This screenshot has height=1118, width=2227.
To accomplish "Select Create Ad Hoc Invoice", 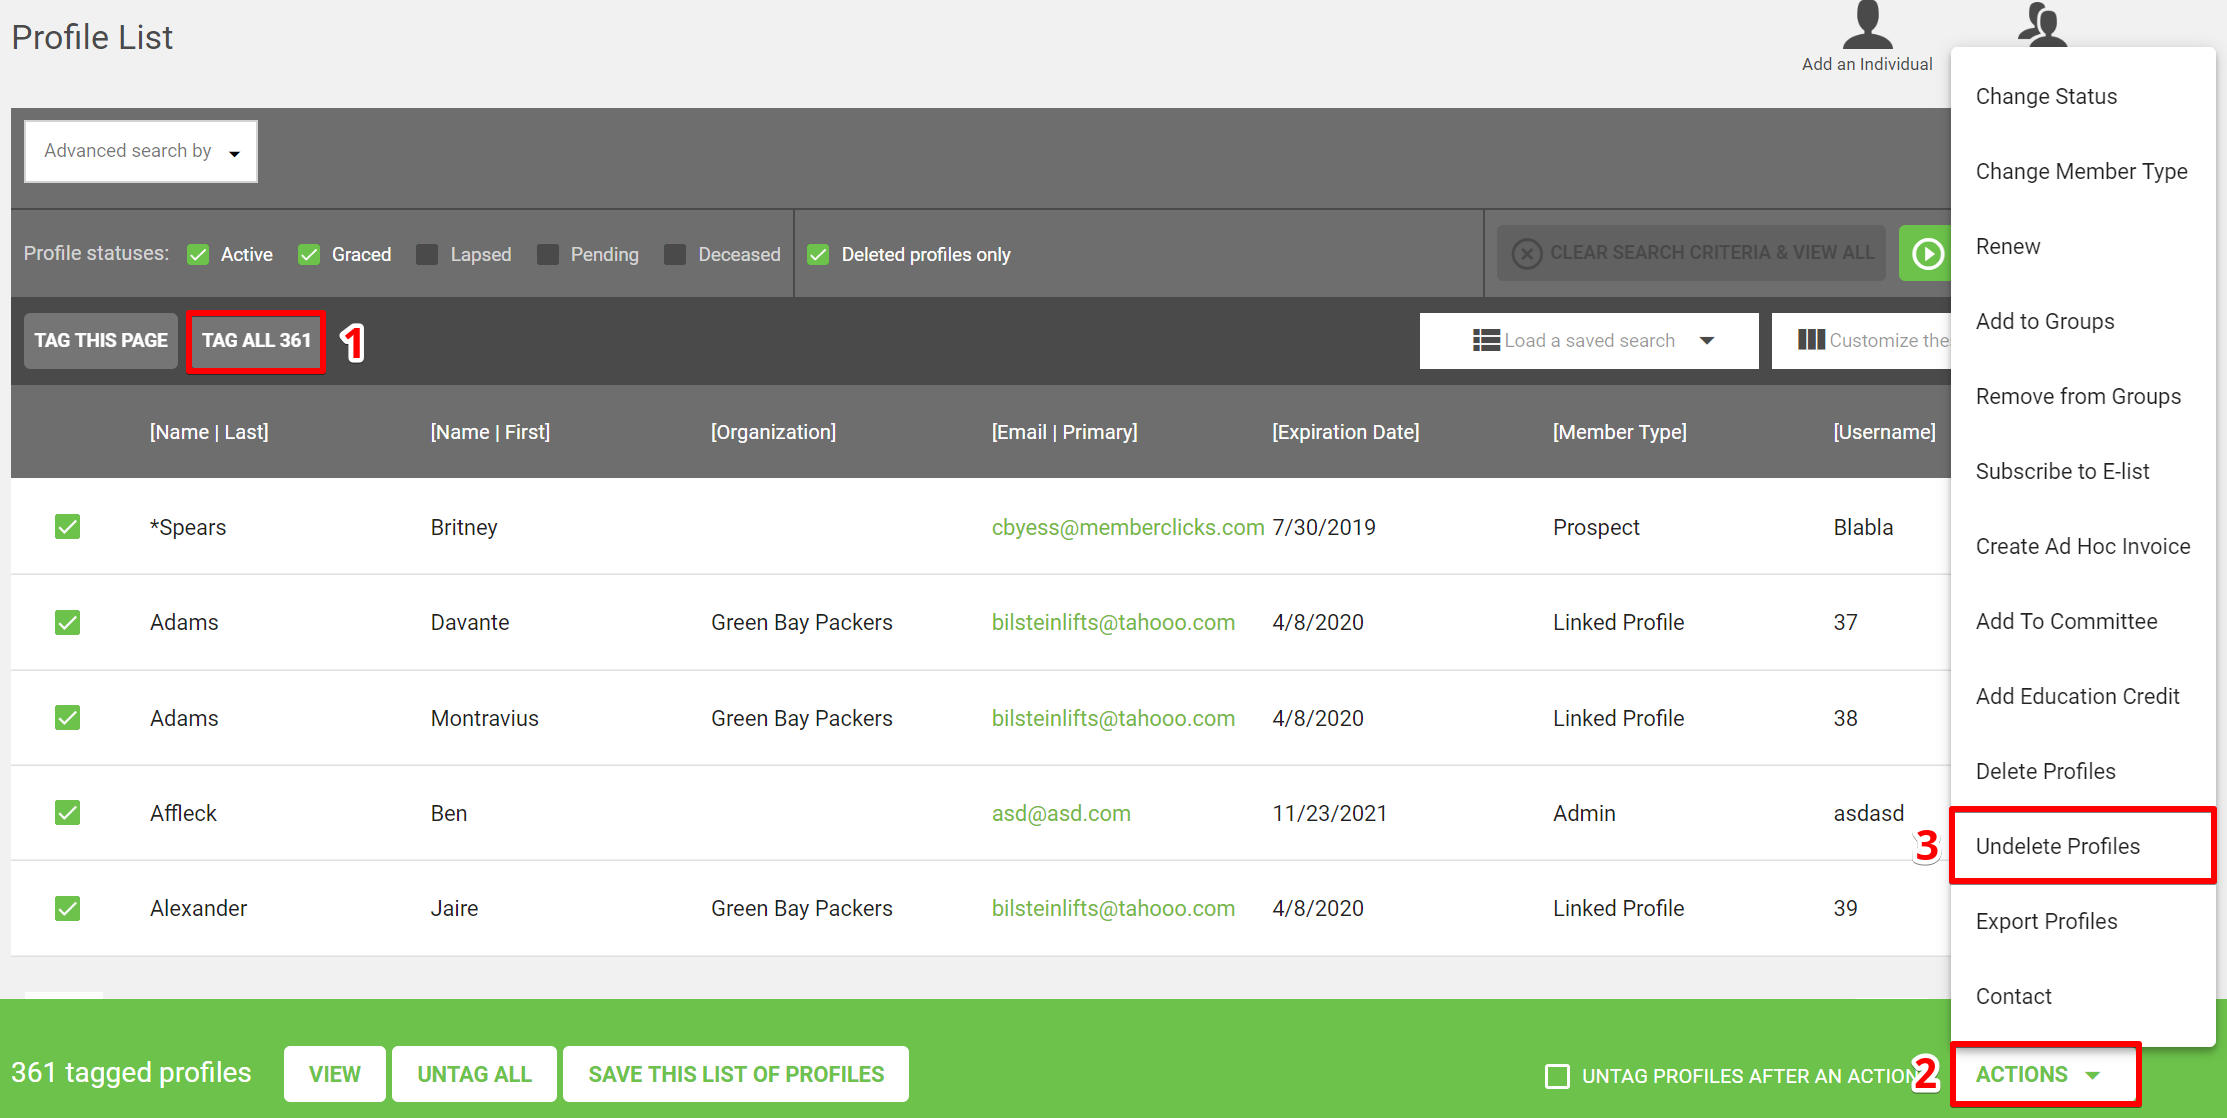I will pos(2083,546).
